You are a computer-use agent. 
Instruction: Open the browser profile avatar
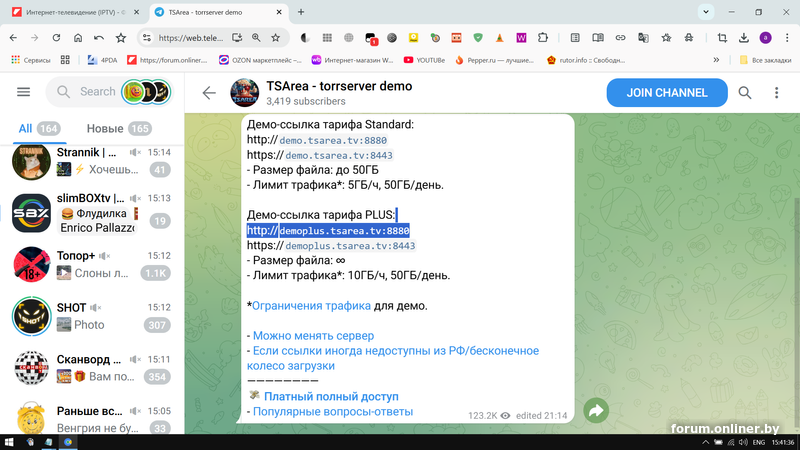[x=765, y=38]
